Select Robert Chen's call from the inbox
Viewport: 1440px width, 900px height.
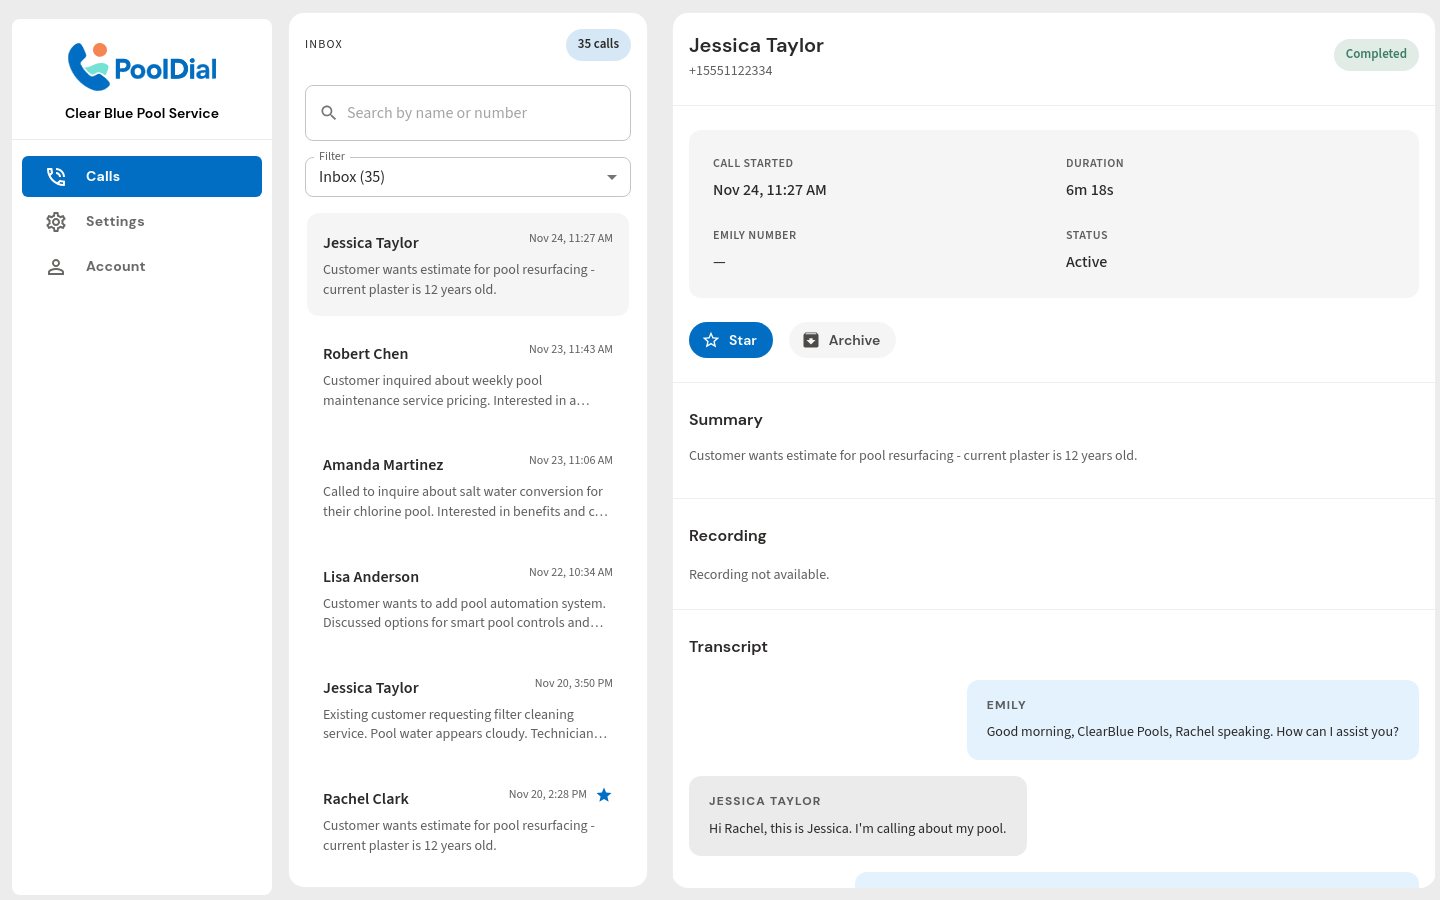pyautogui.click(x=467, y=375)
